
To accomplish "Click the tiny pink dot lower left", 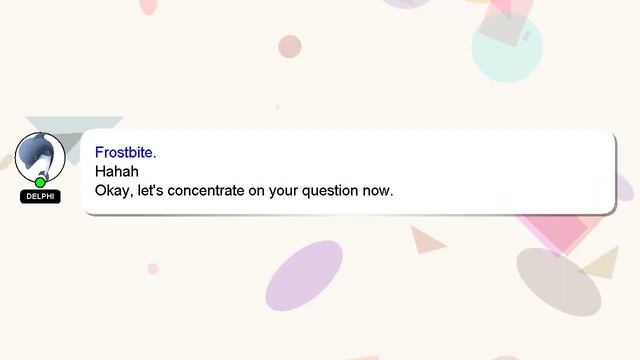I will (153, 269).
